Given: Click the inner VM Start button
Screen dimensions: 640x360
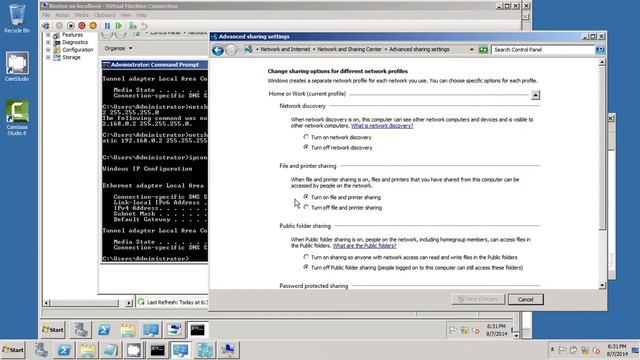Looking at the screenshot, I should pos(53,329).
